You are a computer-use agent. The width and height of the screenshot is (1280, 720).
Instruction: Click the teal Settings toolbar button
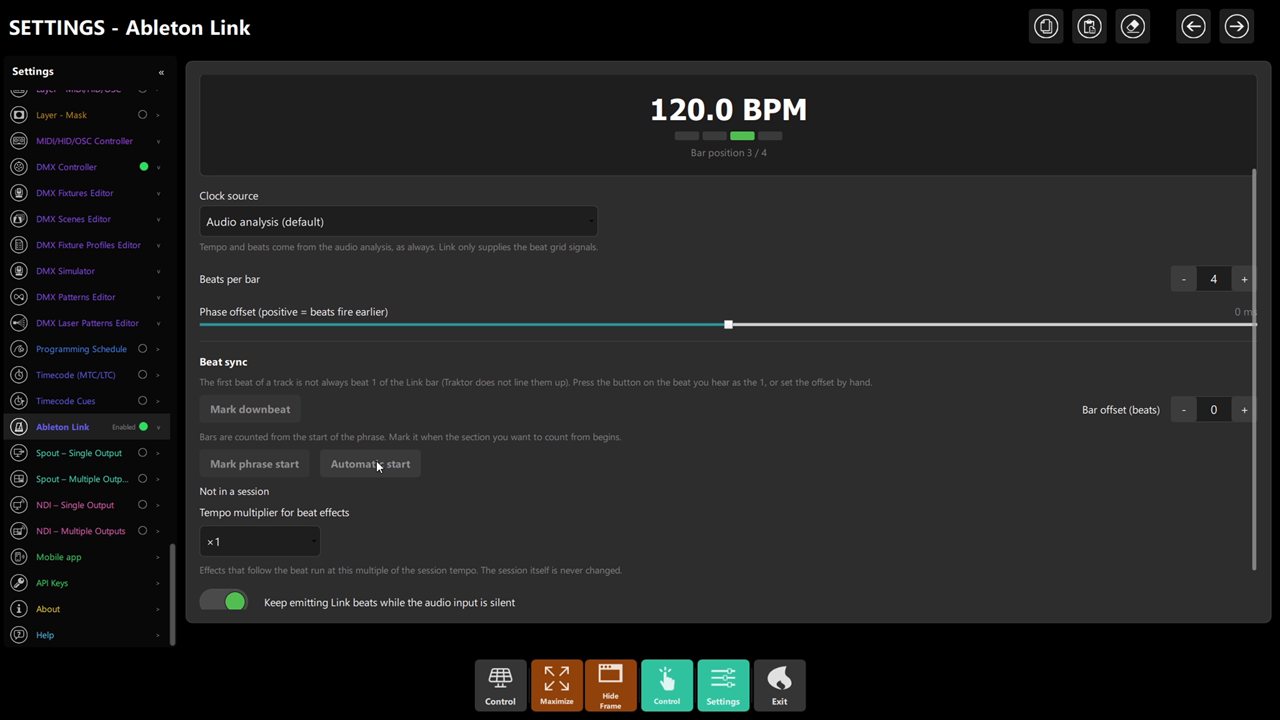point(722,685)
